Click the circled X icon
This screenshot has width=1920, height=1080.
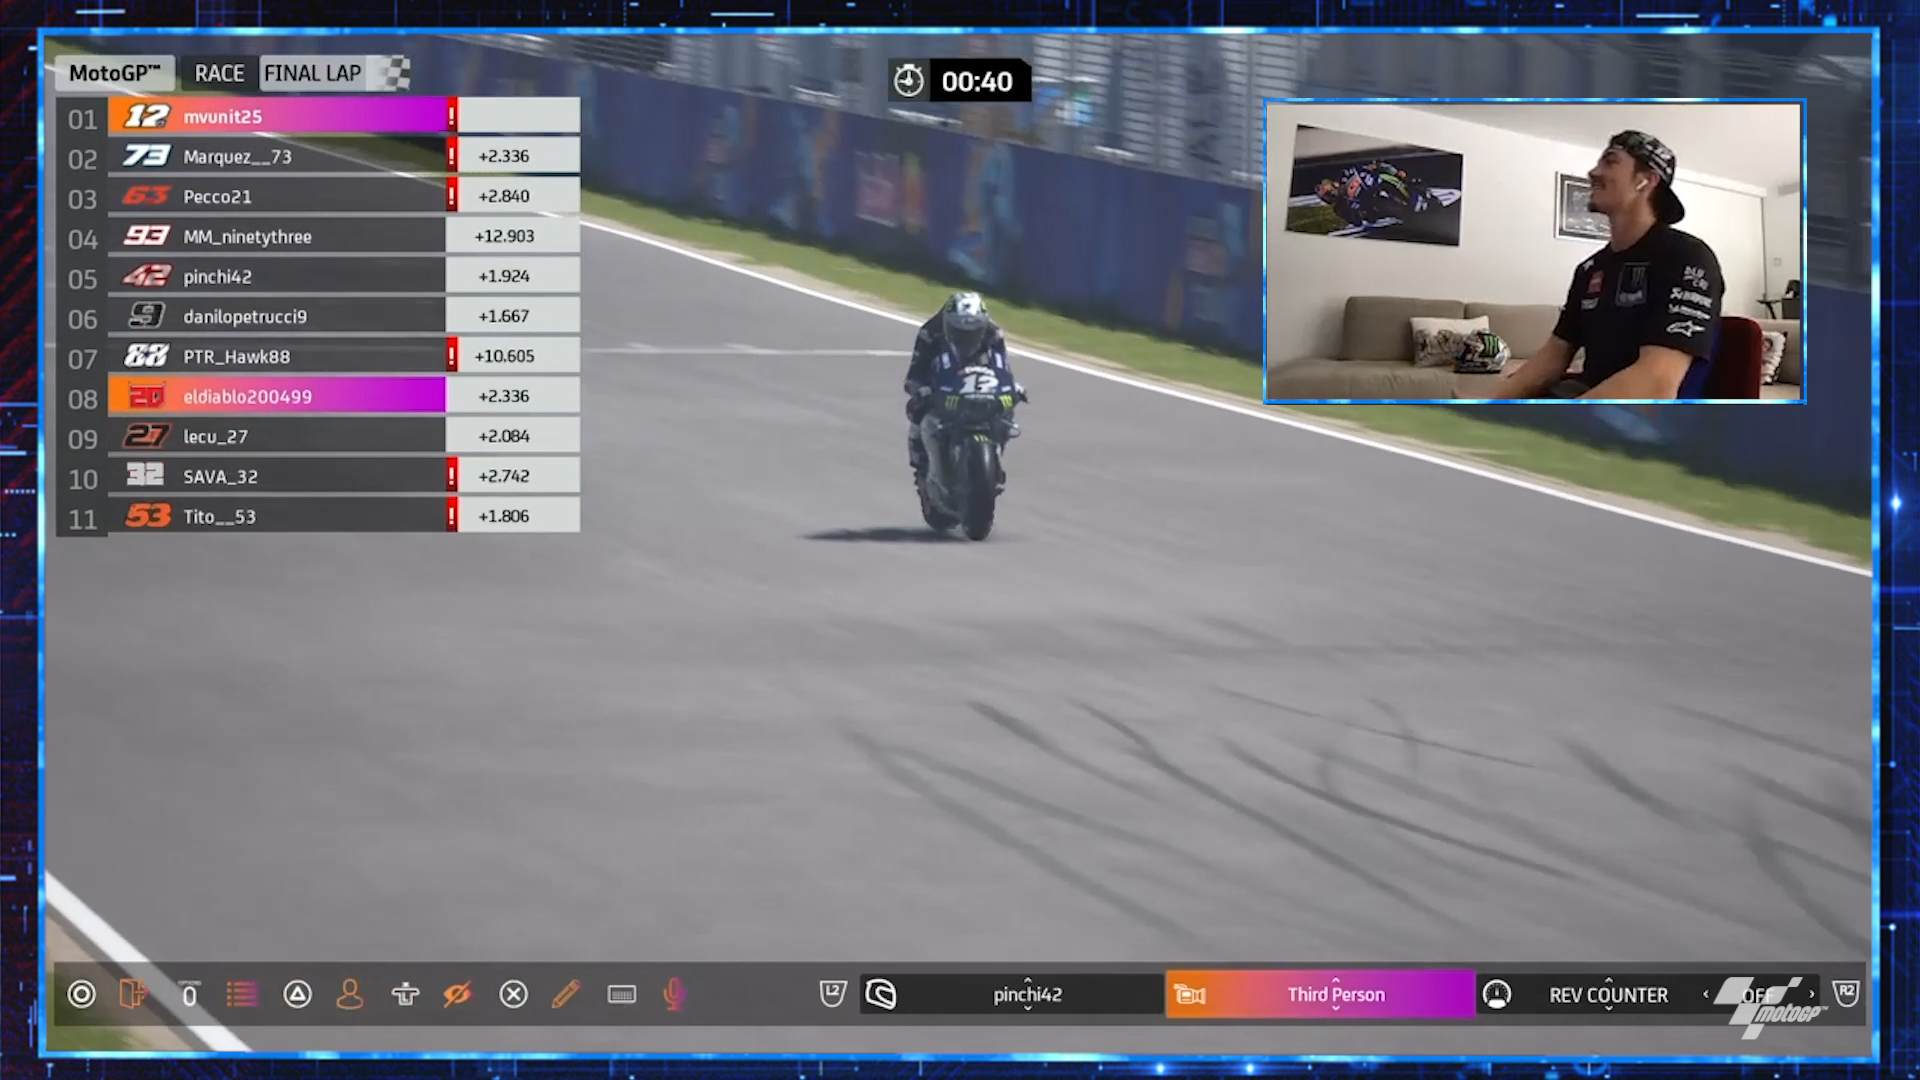pos(513,994)
